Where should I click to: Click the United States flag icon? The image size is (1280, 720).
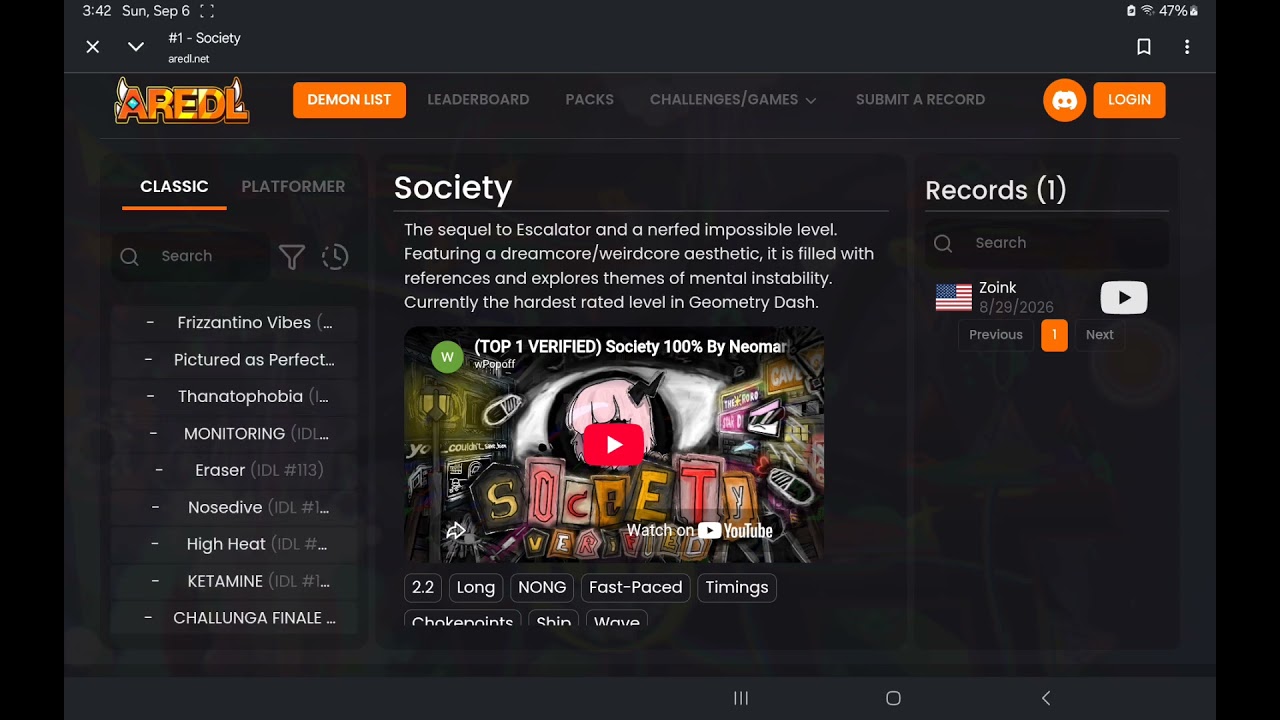954,297
